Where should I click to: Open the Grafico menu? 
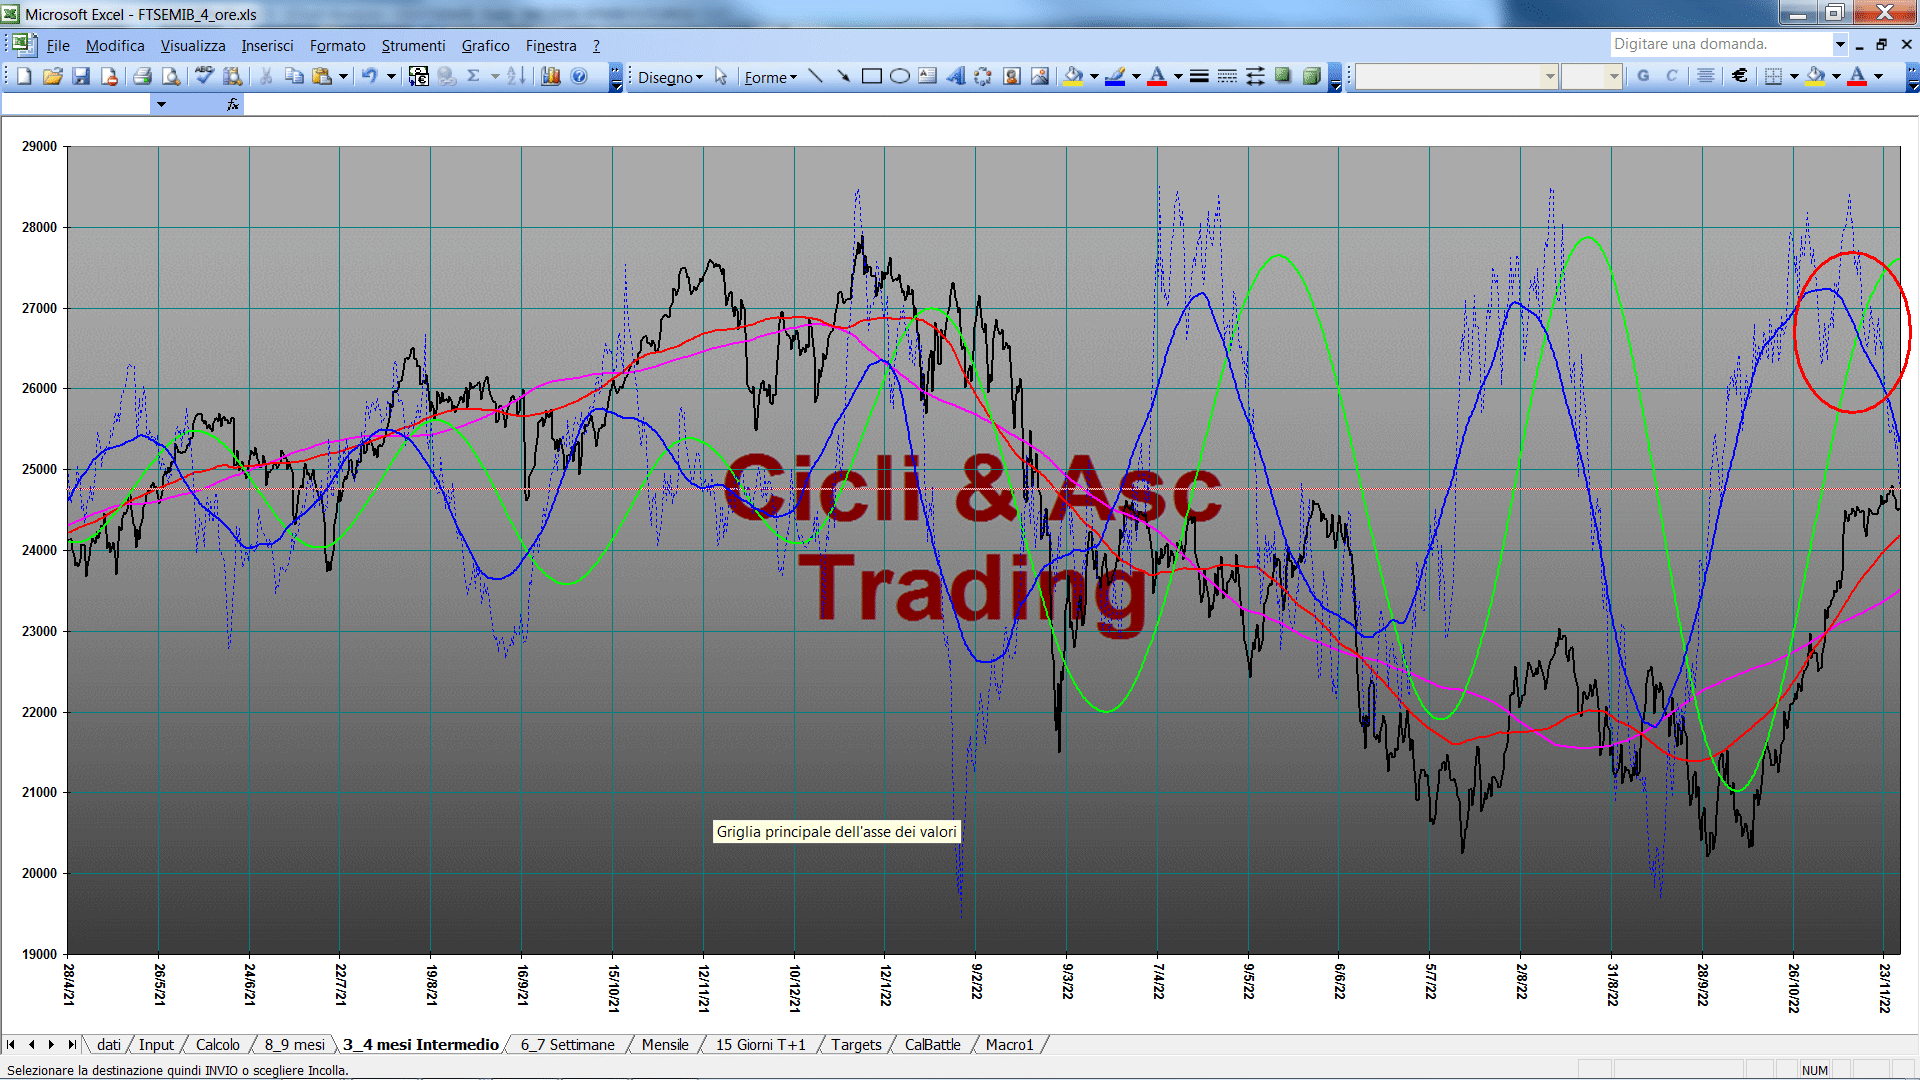(x=485, y=45)
